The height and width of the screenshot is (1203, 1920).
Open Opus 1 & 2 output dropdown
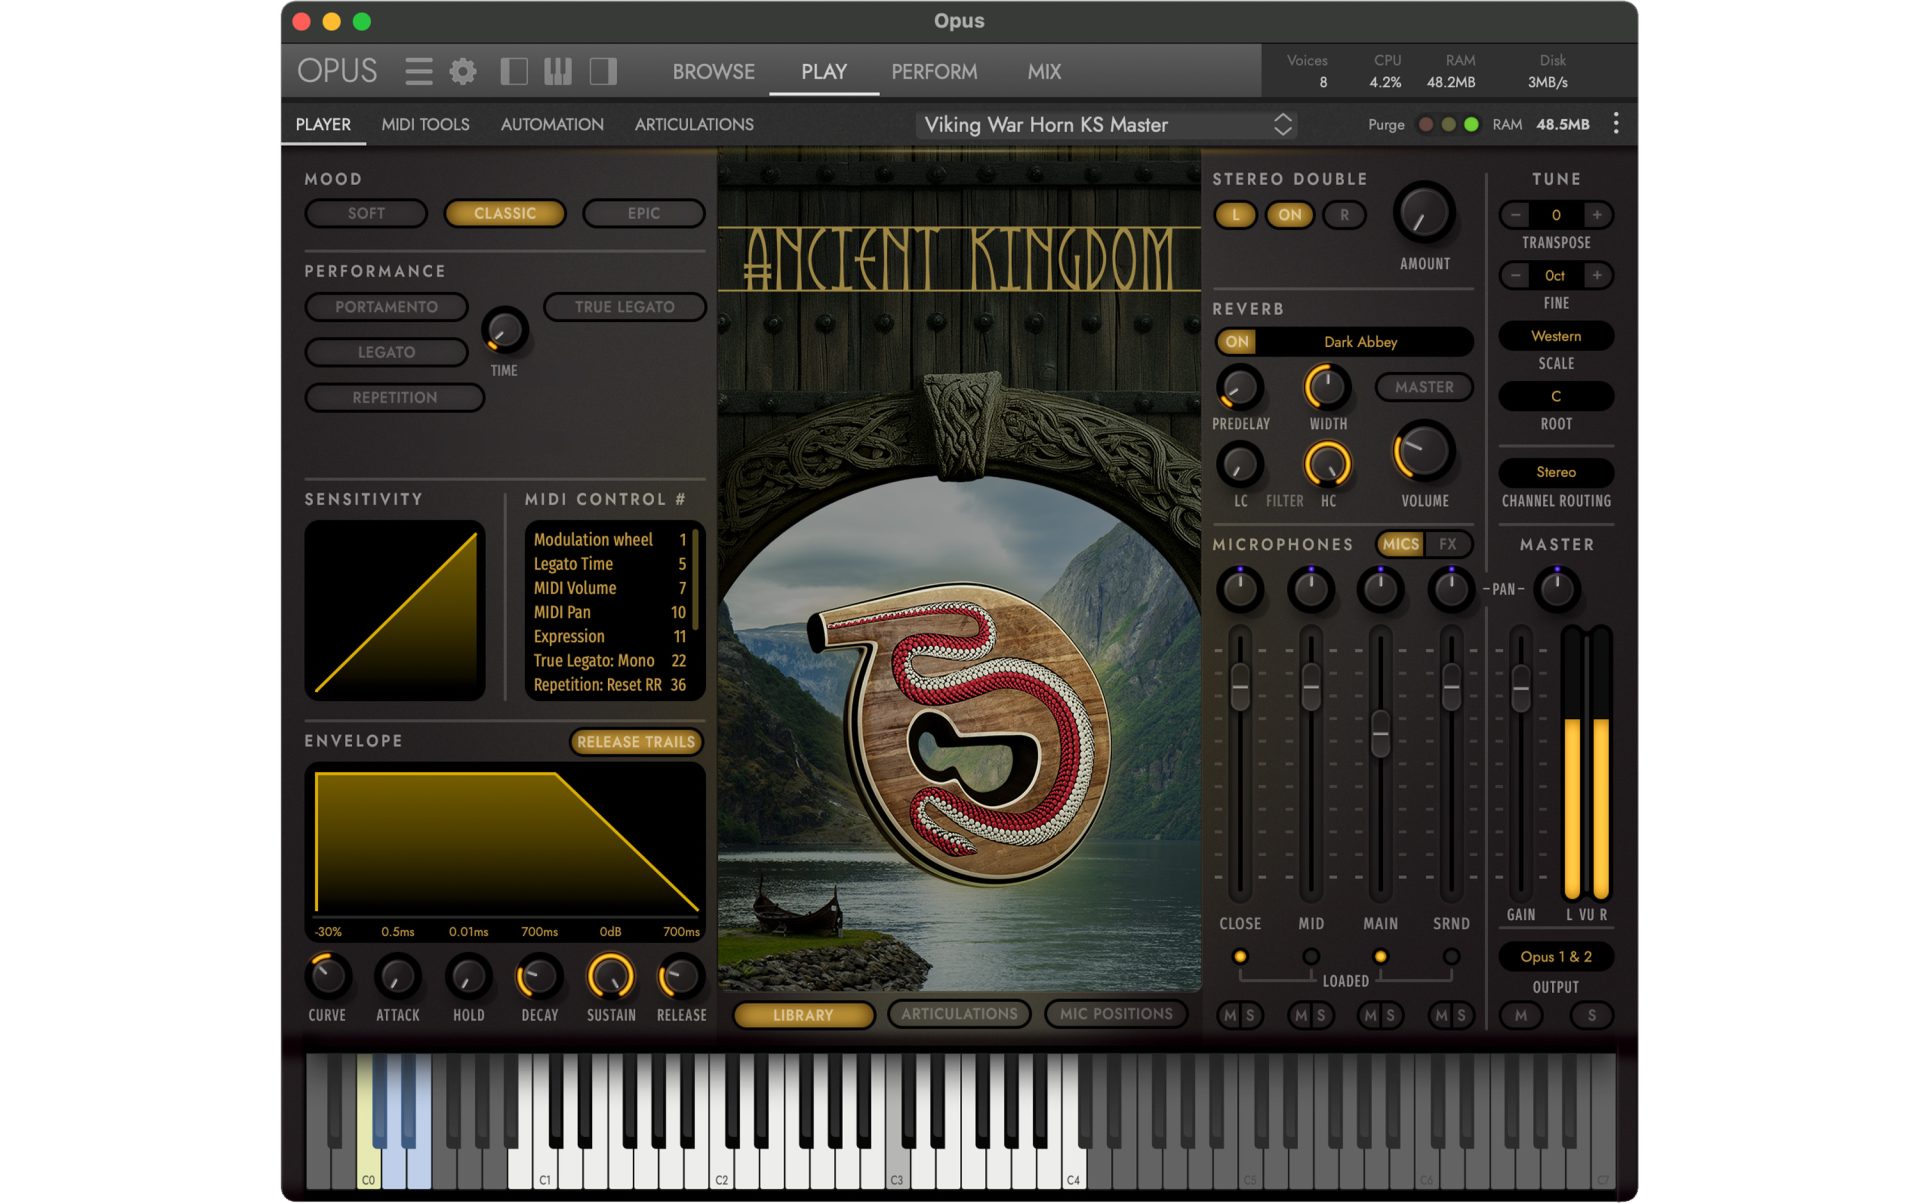click(x=1556, y=957)
